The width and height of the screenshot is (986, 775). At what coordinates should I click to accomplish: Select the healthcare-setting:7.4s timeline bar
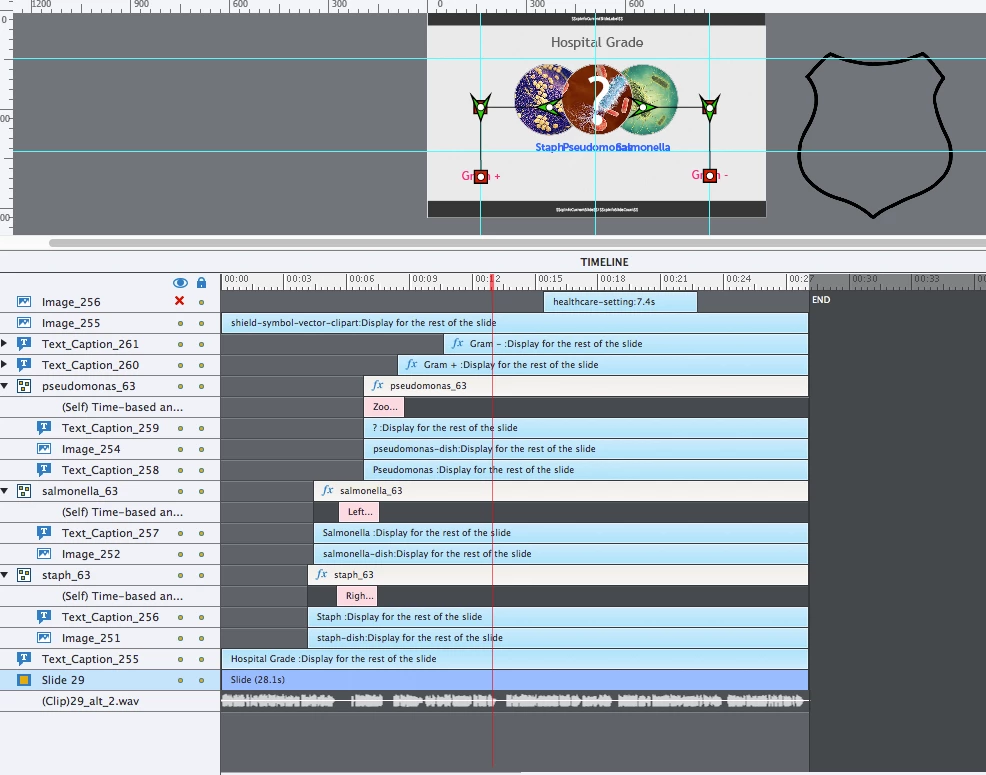(620, 302)
